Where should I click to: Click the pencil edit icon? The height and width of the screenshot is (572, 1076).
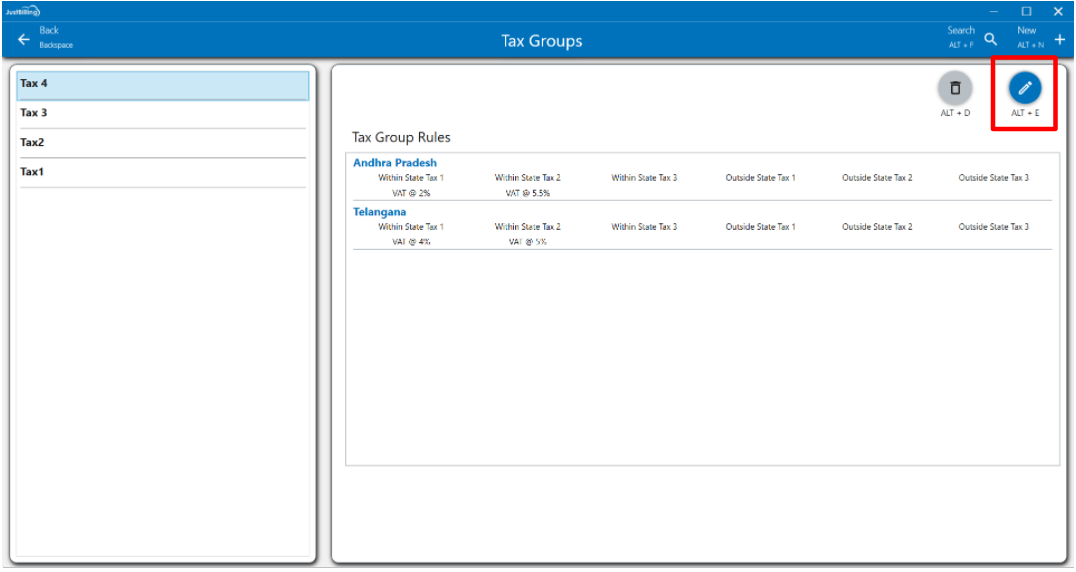click(x=1024, y=89)
